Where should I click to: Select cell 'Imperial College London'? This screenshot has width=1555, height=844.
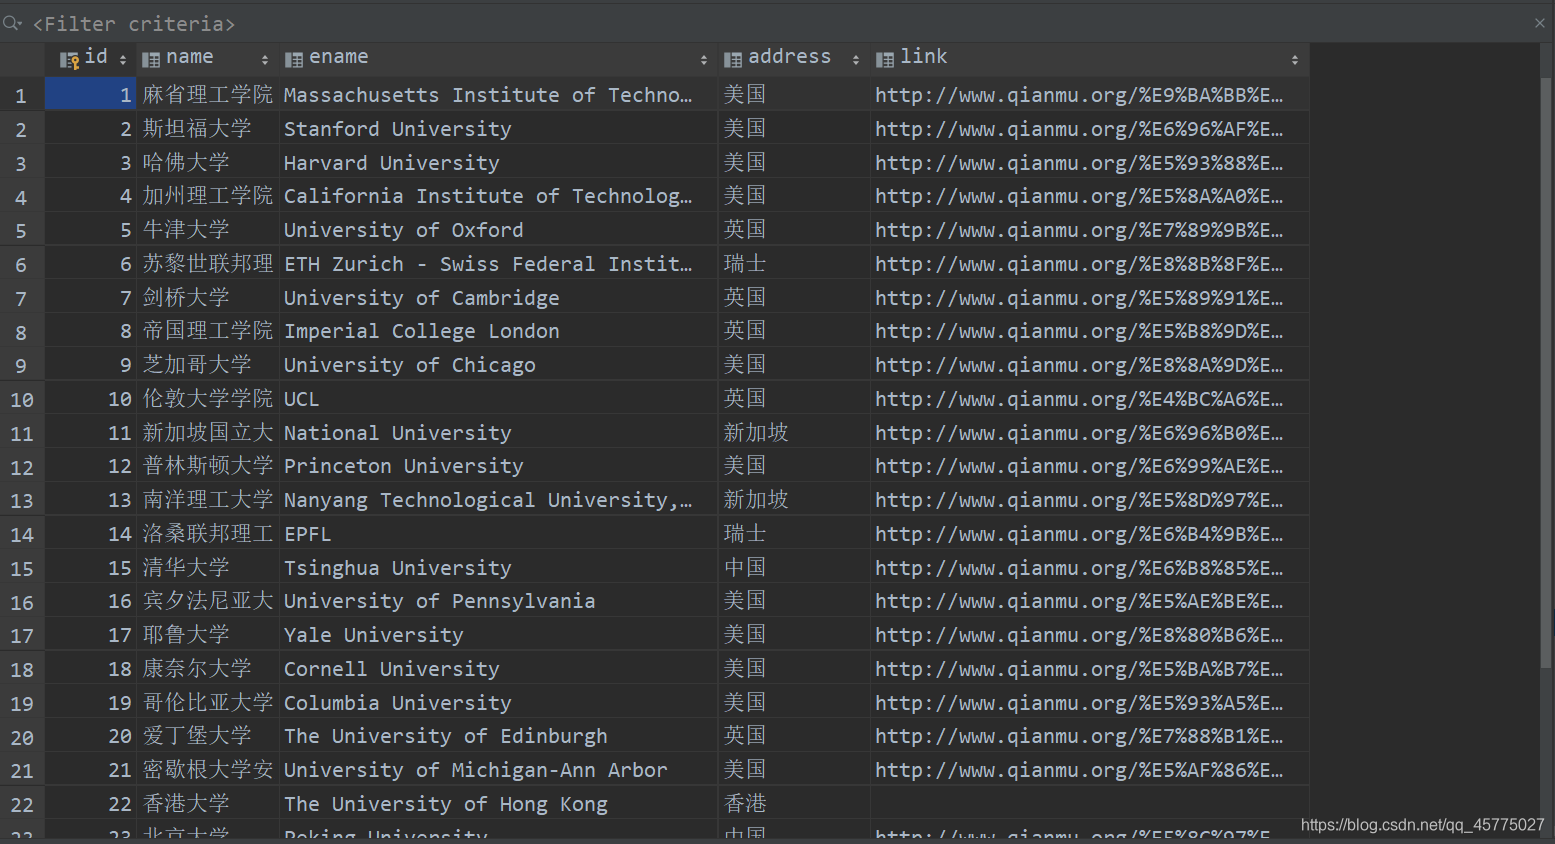[498, 331]
